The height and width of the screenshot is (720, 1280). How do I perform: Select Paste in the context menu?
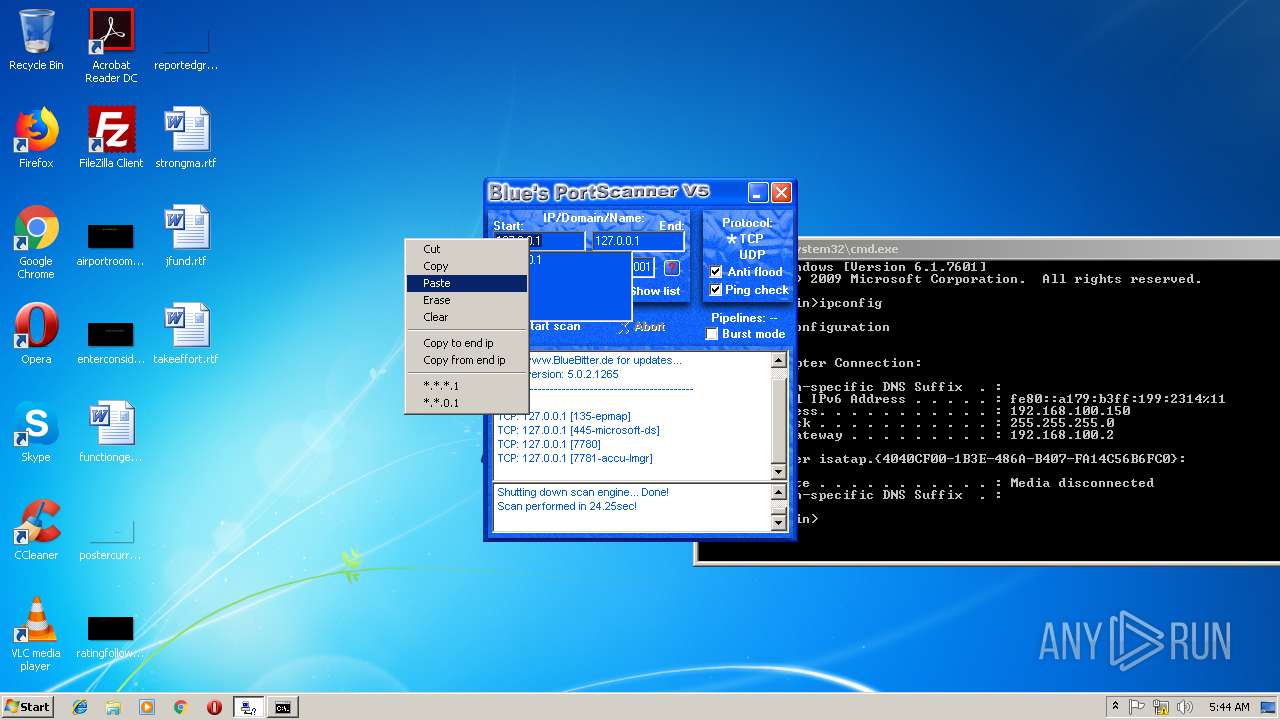click(x=466, y=283)
